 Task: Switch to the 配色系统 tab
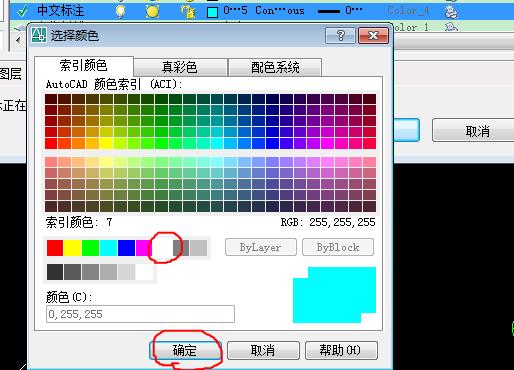(275, 67)
